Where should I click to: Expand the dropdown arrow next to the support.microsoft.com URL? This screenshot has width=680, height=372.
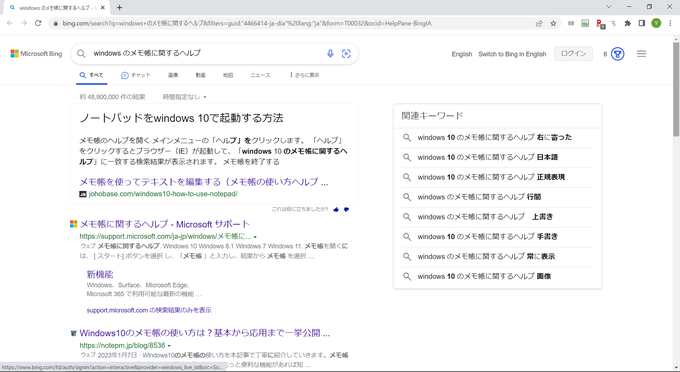tap(255, 237)
